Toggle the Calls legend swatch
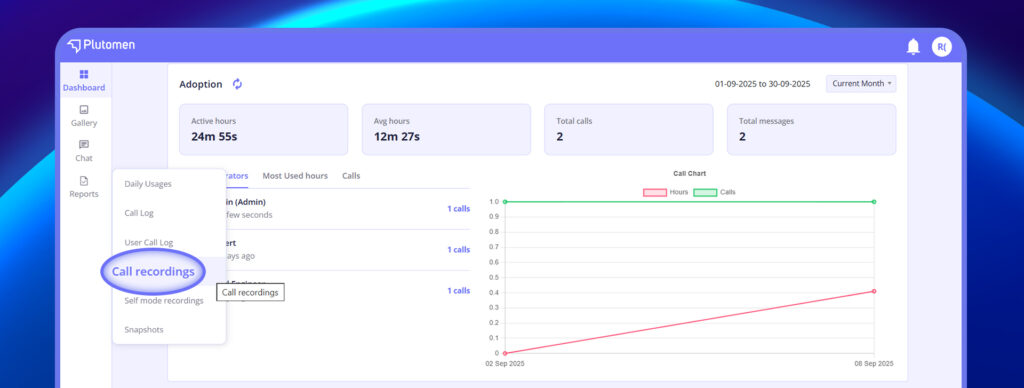1024x388 pixels. click(x=705, y=193)
